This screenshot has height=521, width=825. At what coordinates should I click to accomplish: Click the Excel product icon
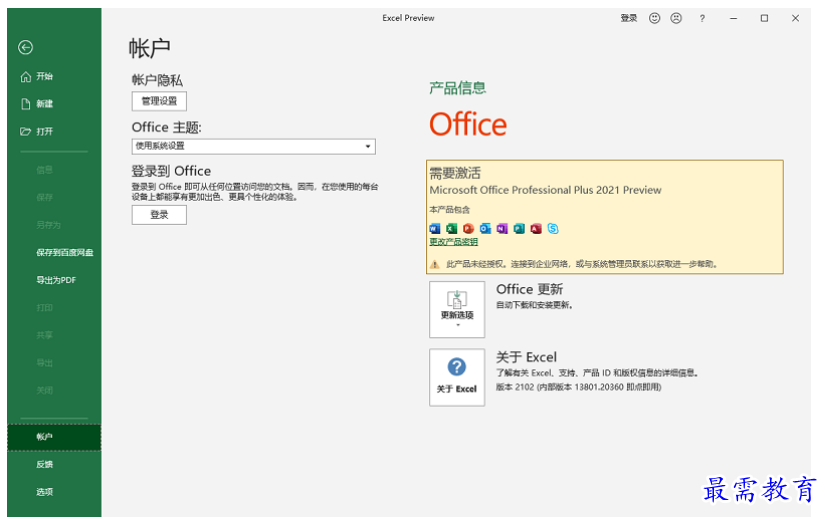click(451, 228)
